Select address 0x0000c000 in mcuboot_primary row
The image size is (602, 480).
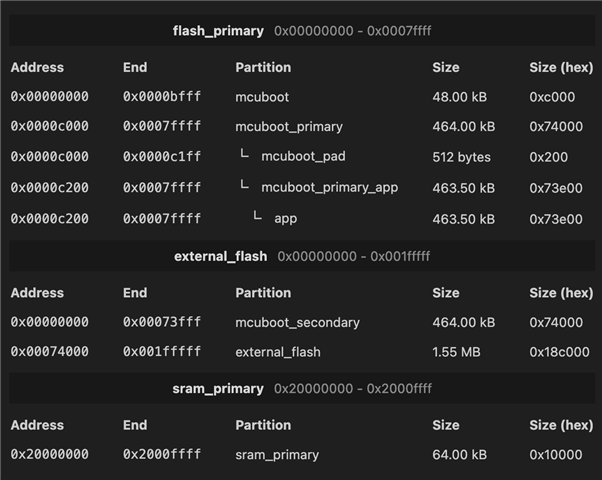(50, 126)
